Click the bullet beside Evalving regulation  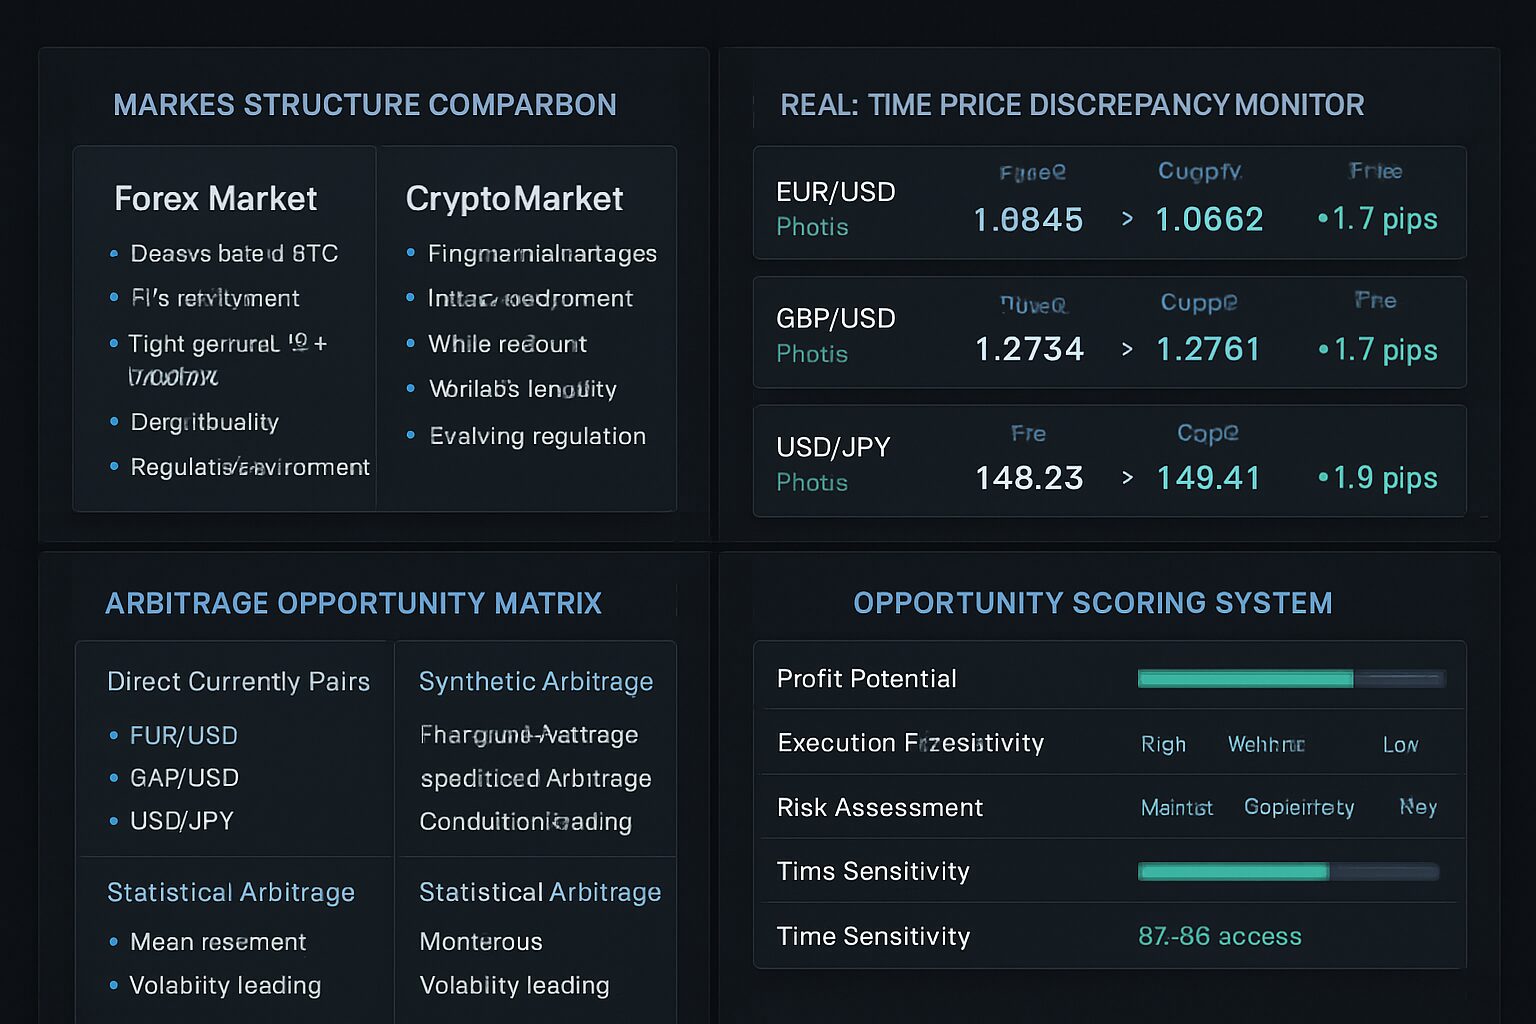(x=410, y=435)
